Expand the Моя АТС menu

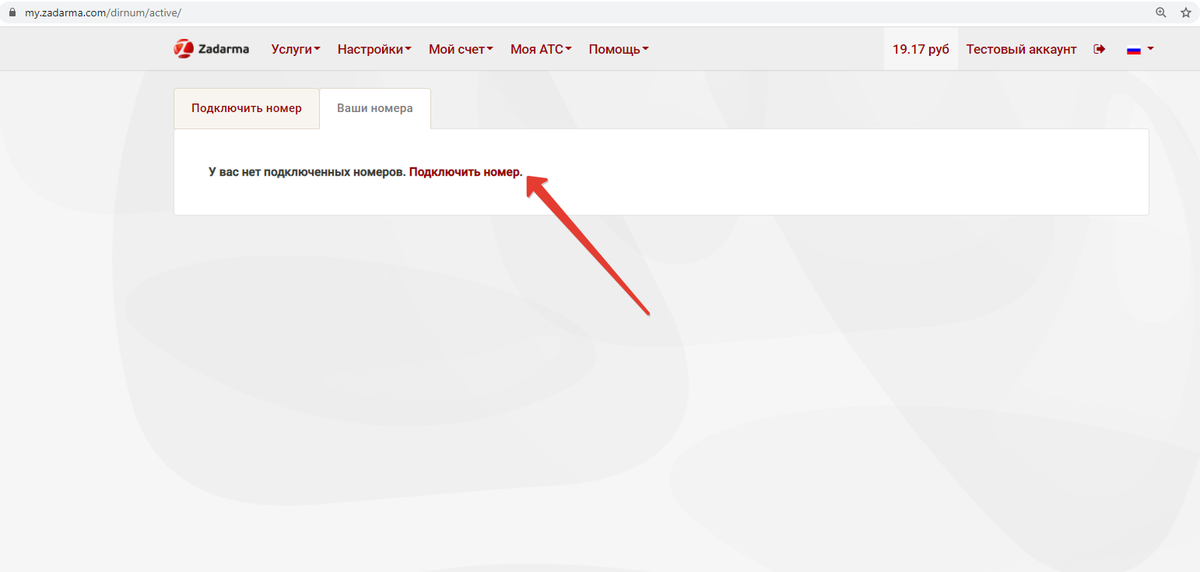(x=541, y=49)
